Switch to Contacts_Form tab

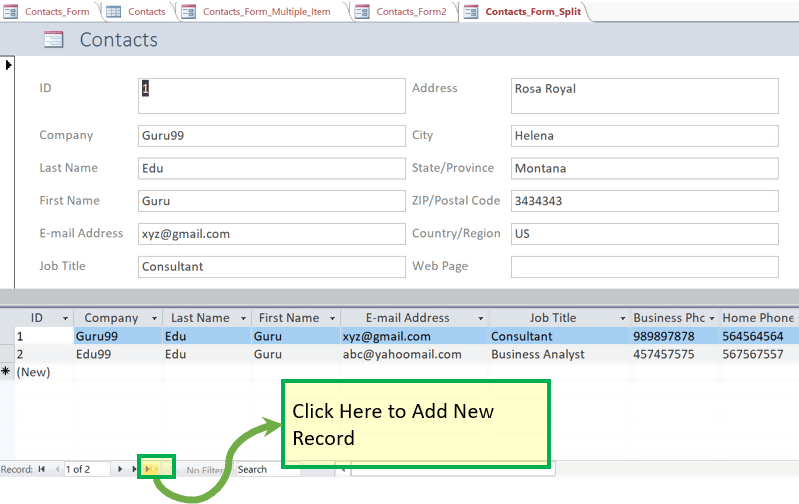click(x=49, y=11)
